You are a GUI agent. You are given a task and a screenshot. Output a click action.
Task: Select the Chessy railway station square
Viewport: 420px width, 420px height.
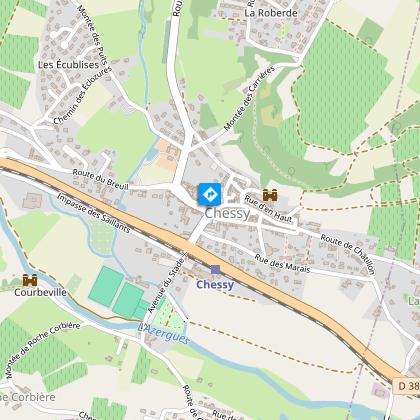216,269
